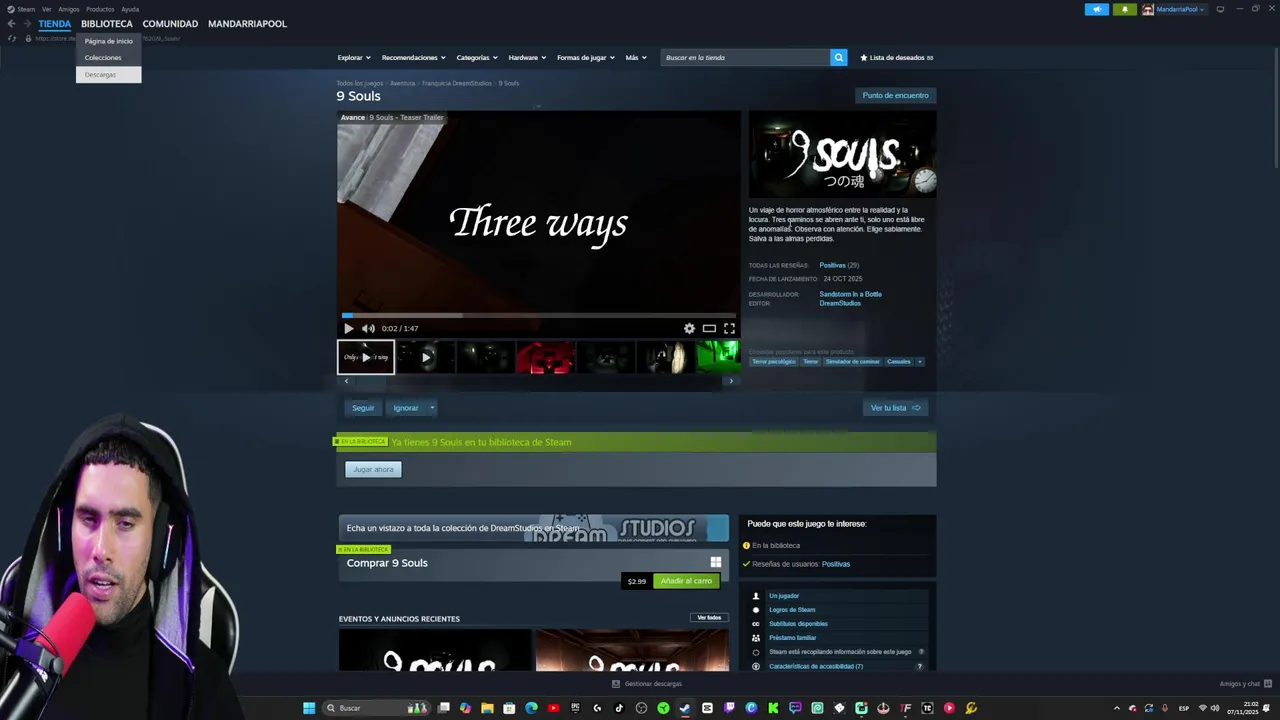
Task: Select the 'Simulador de caminar' tag
Action: point(853,361)
